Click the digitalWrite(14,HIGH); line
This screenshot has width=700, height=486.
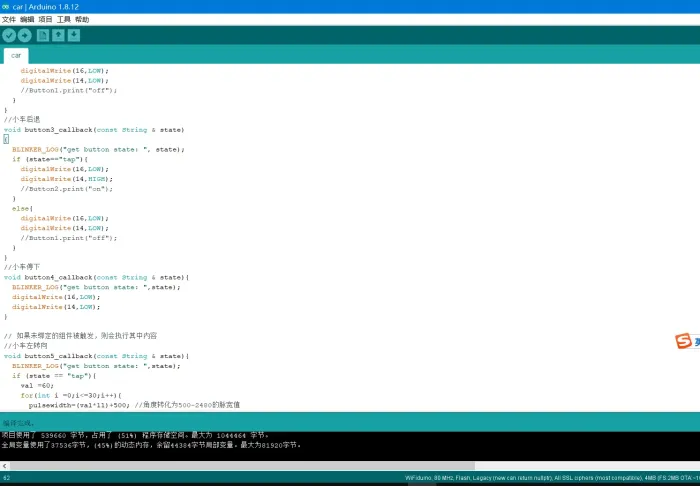(67, 179)
